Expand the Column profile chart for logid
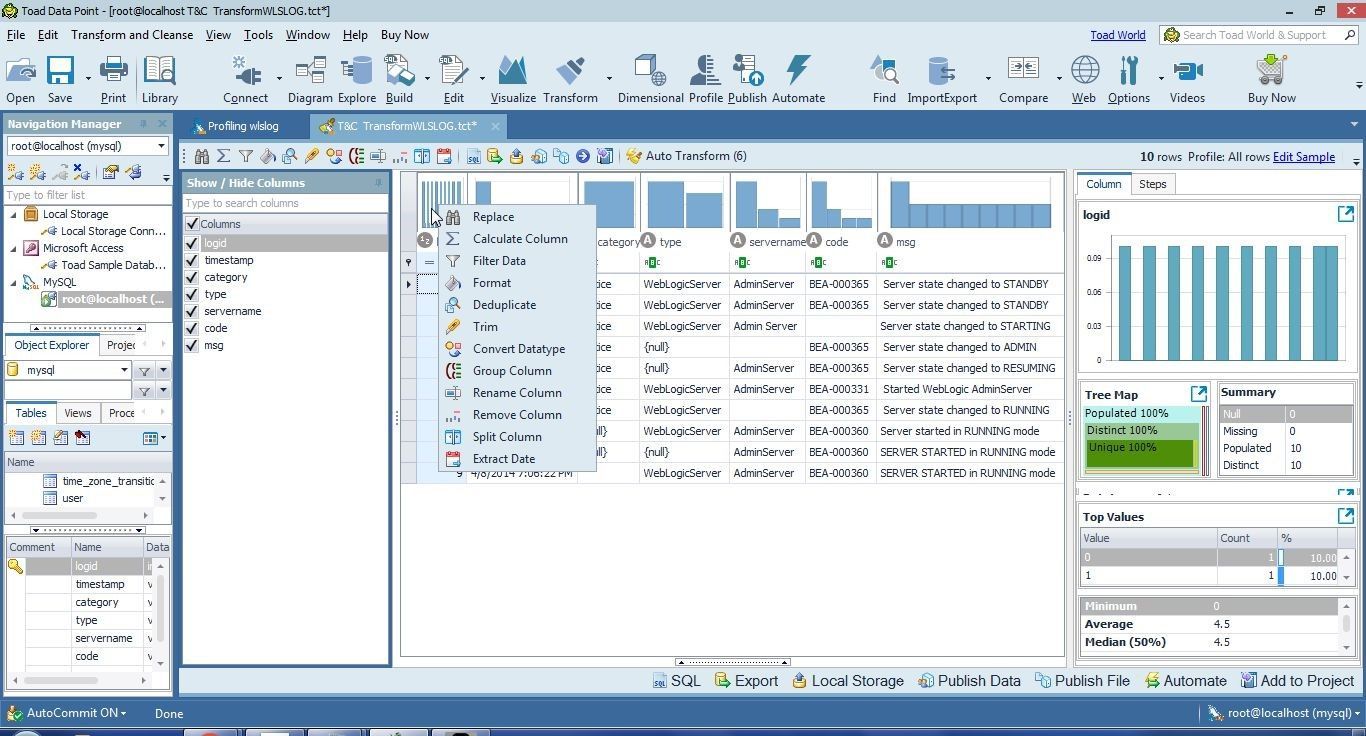Viewport: 1366px width, 736px height. tap(1345, 214)
